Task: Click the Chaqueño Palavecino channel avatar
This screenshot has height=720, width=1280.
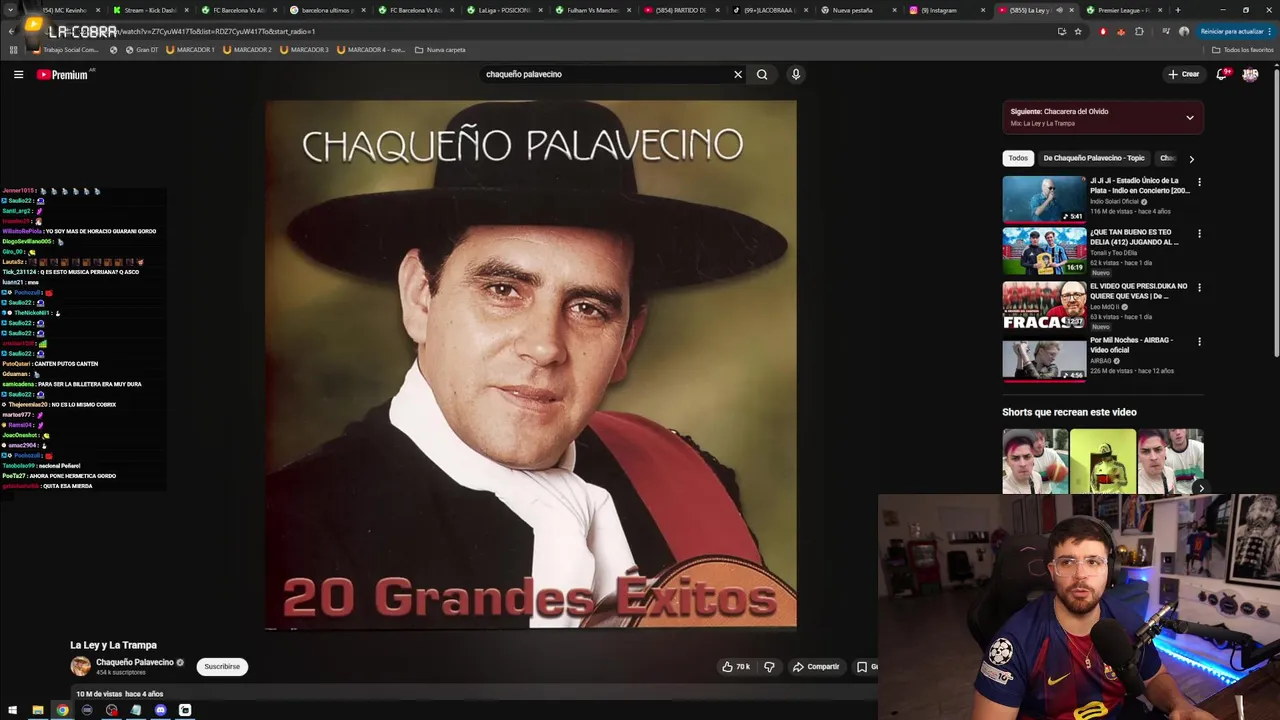Action: coord(80,666)
